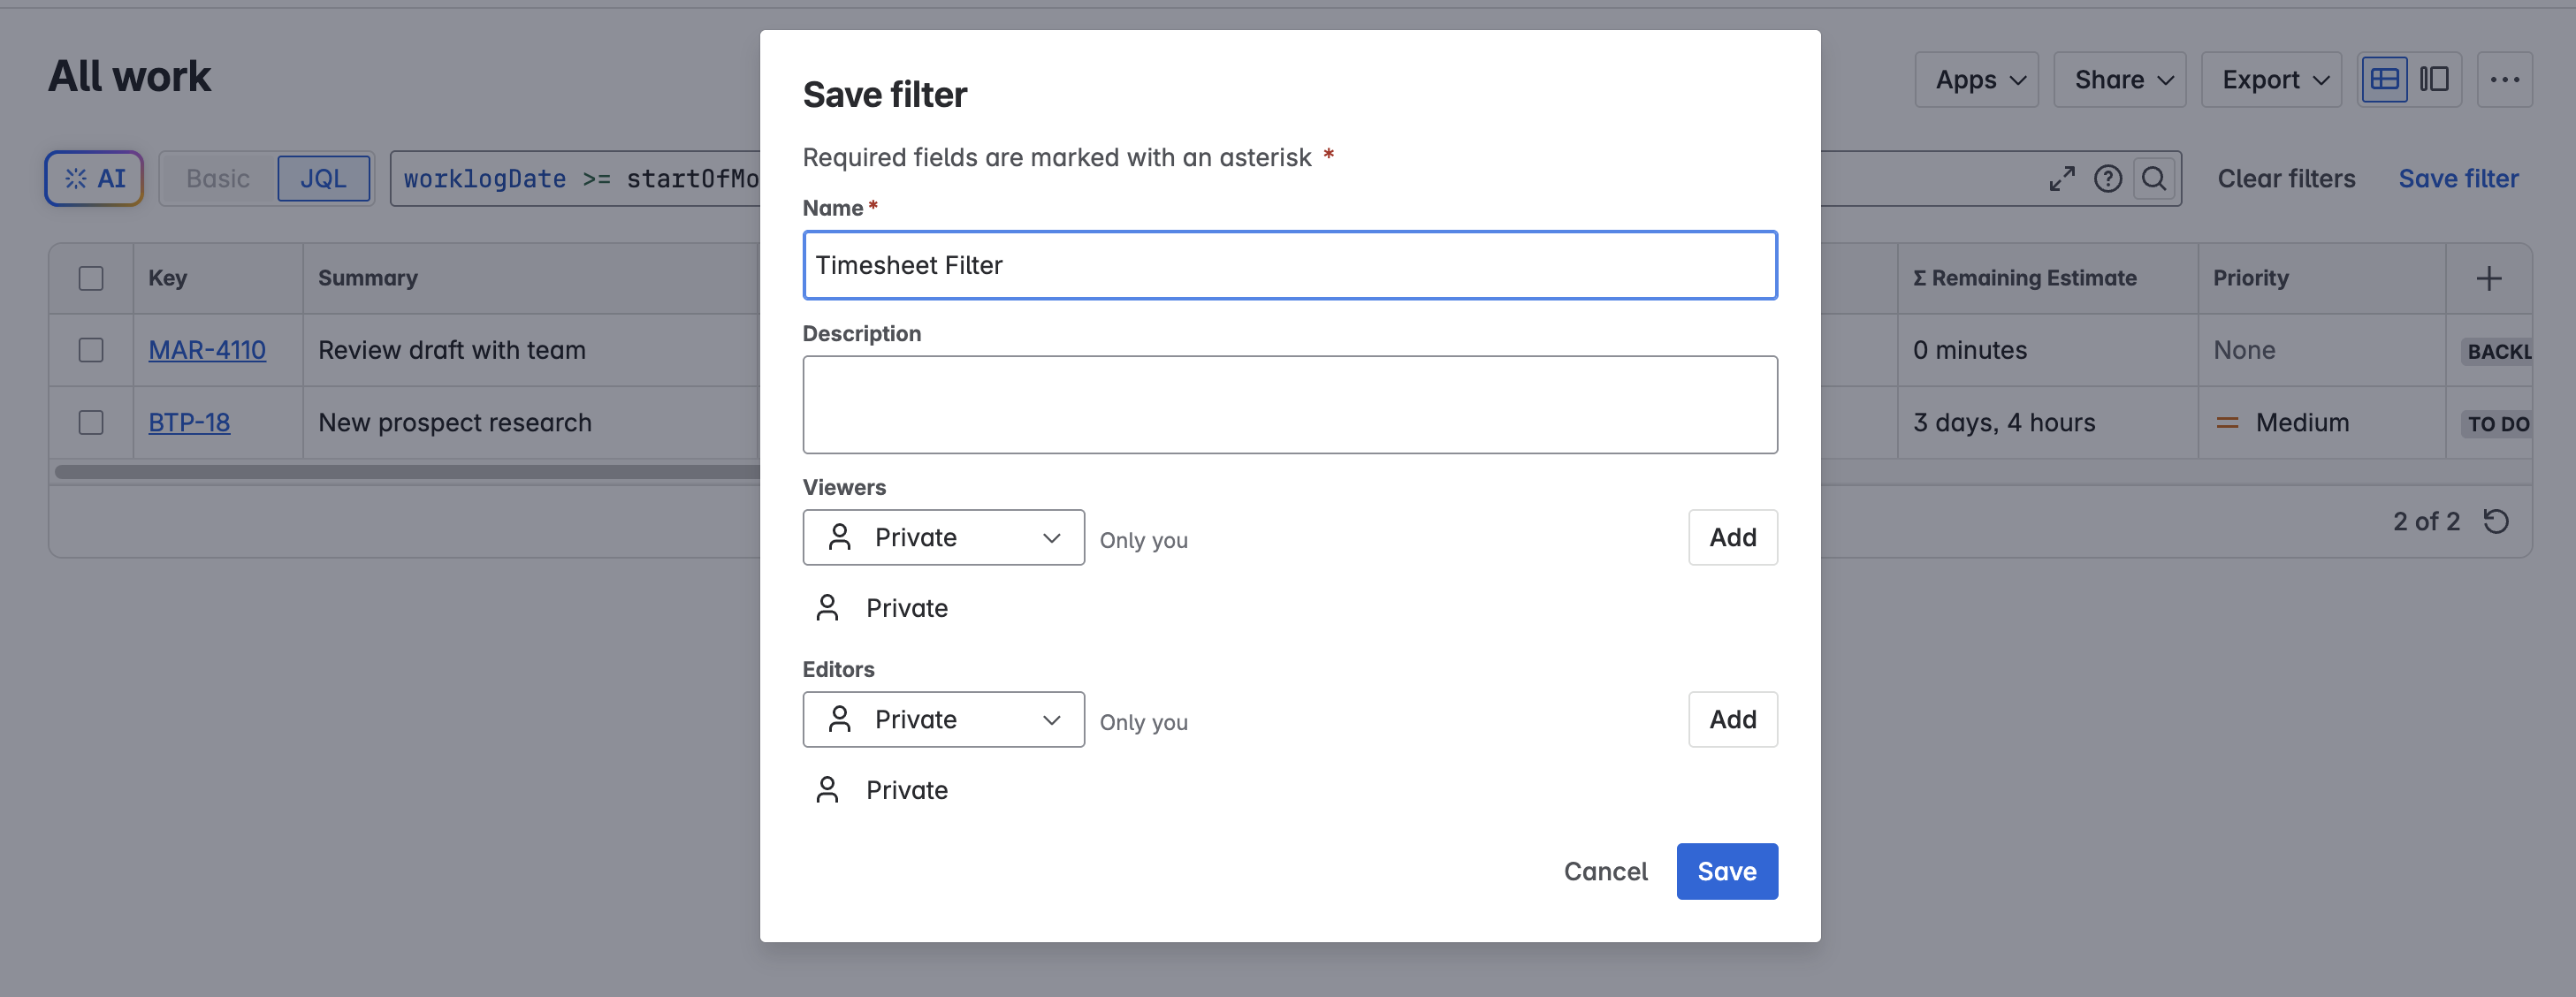Refresh results with the circular arrow

click(2496, 521)
